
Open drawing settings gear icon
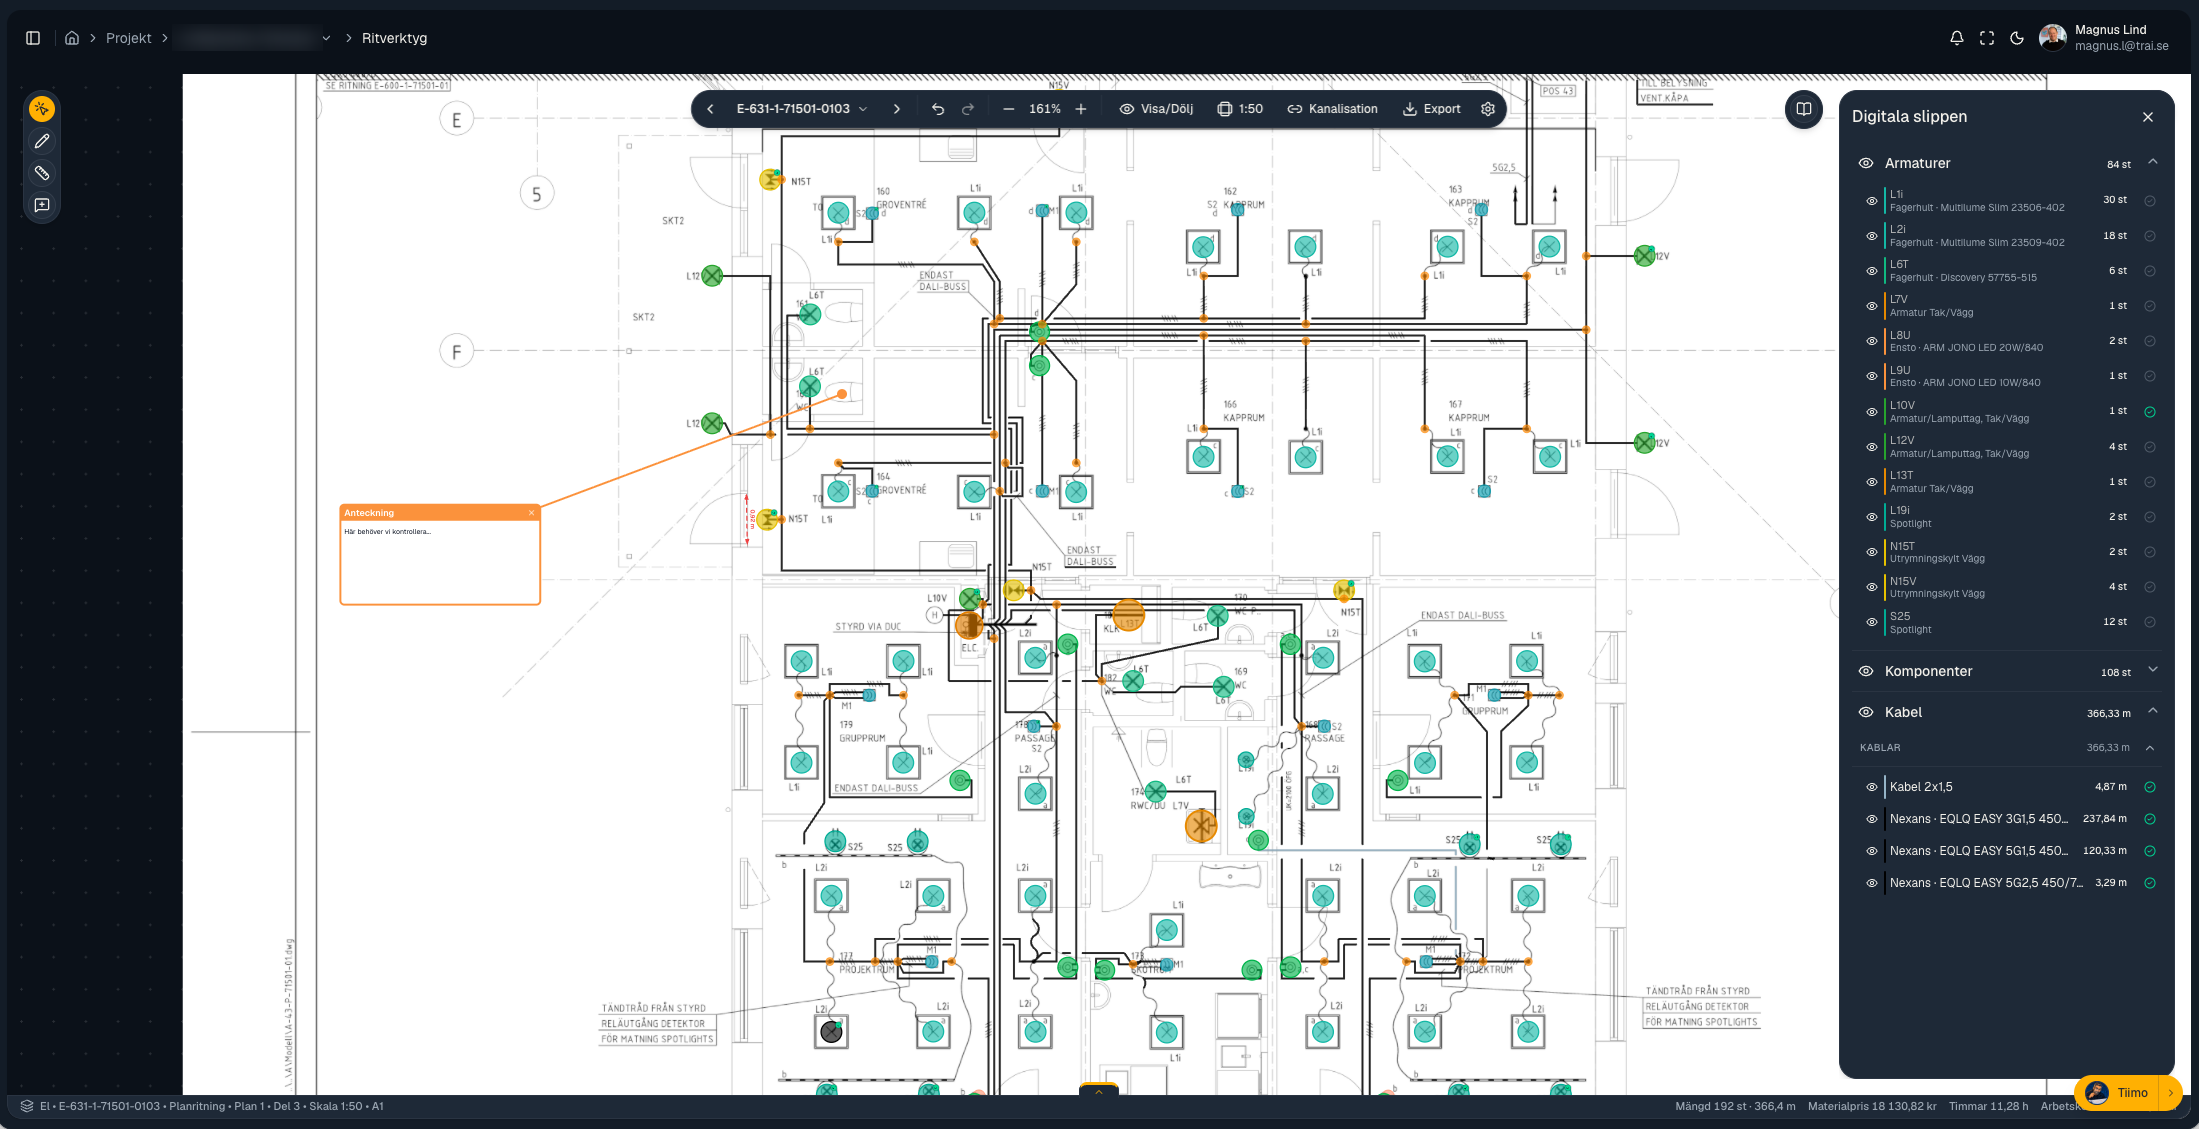point(1488,109)
